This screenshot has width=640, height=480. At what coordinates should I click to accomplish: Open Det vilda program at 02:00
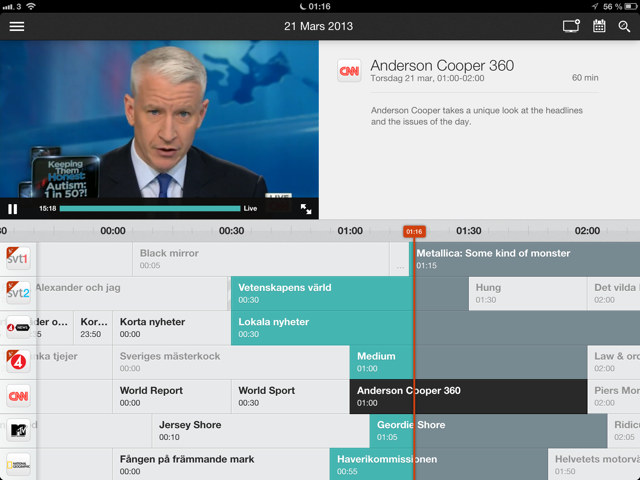[614, 293]
